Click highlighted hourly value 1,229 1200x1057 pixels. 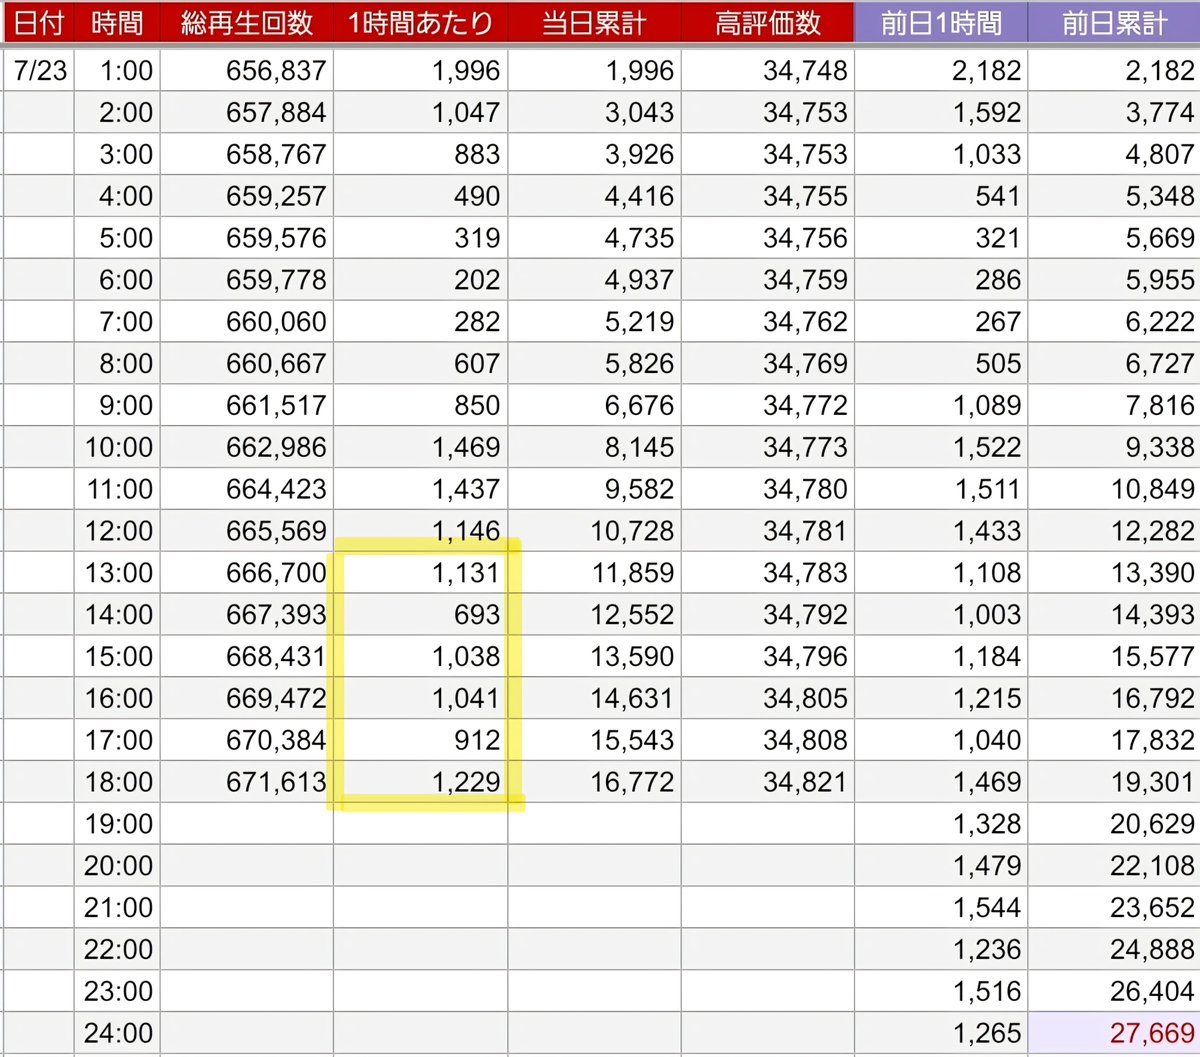pos(420,782)
